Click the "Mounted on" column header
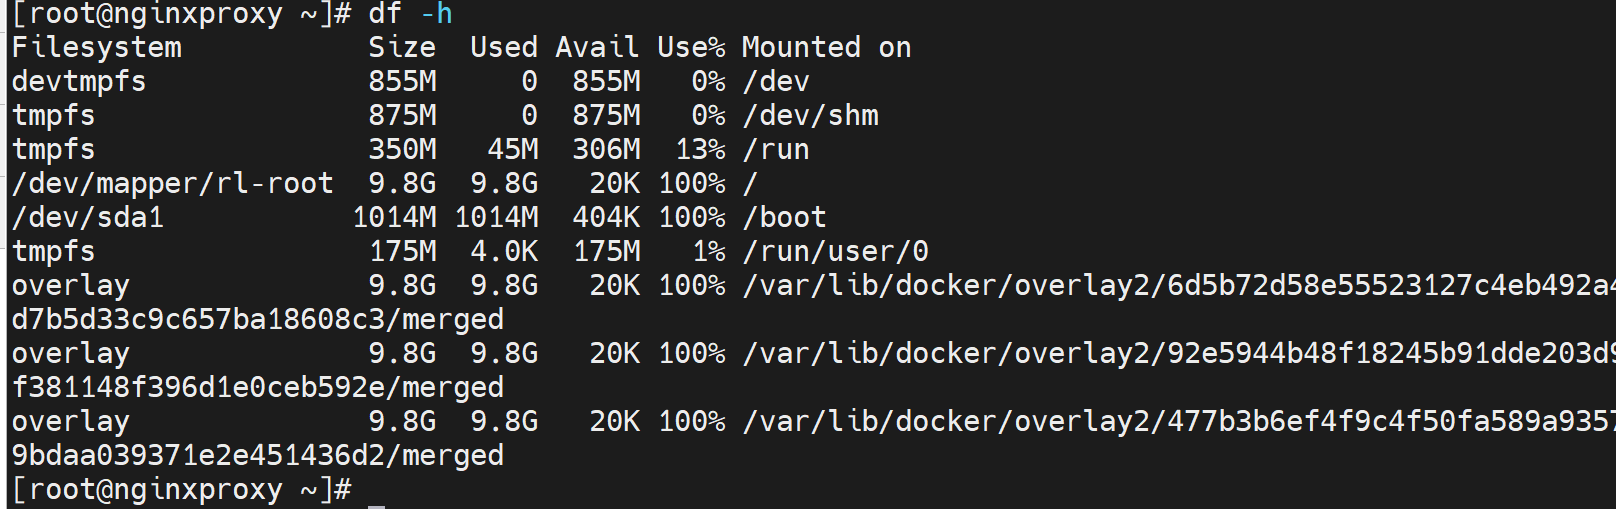The width and height of the screenshot is (1616, 509). coord(826,48)
